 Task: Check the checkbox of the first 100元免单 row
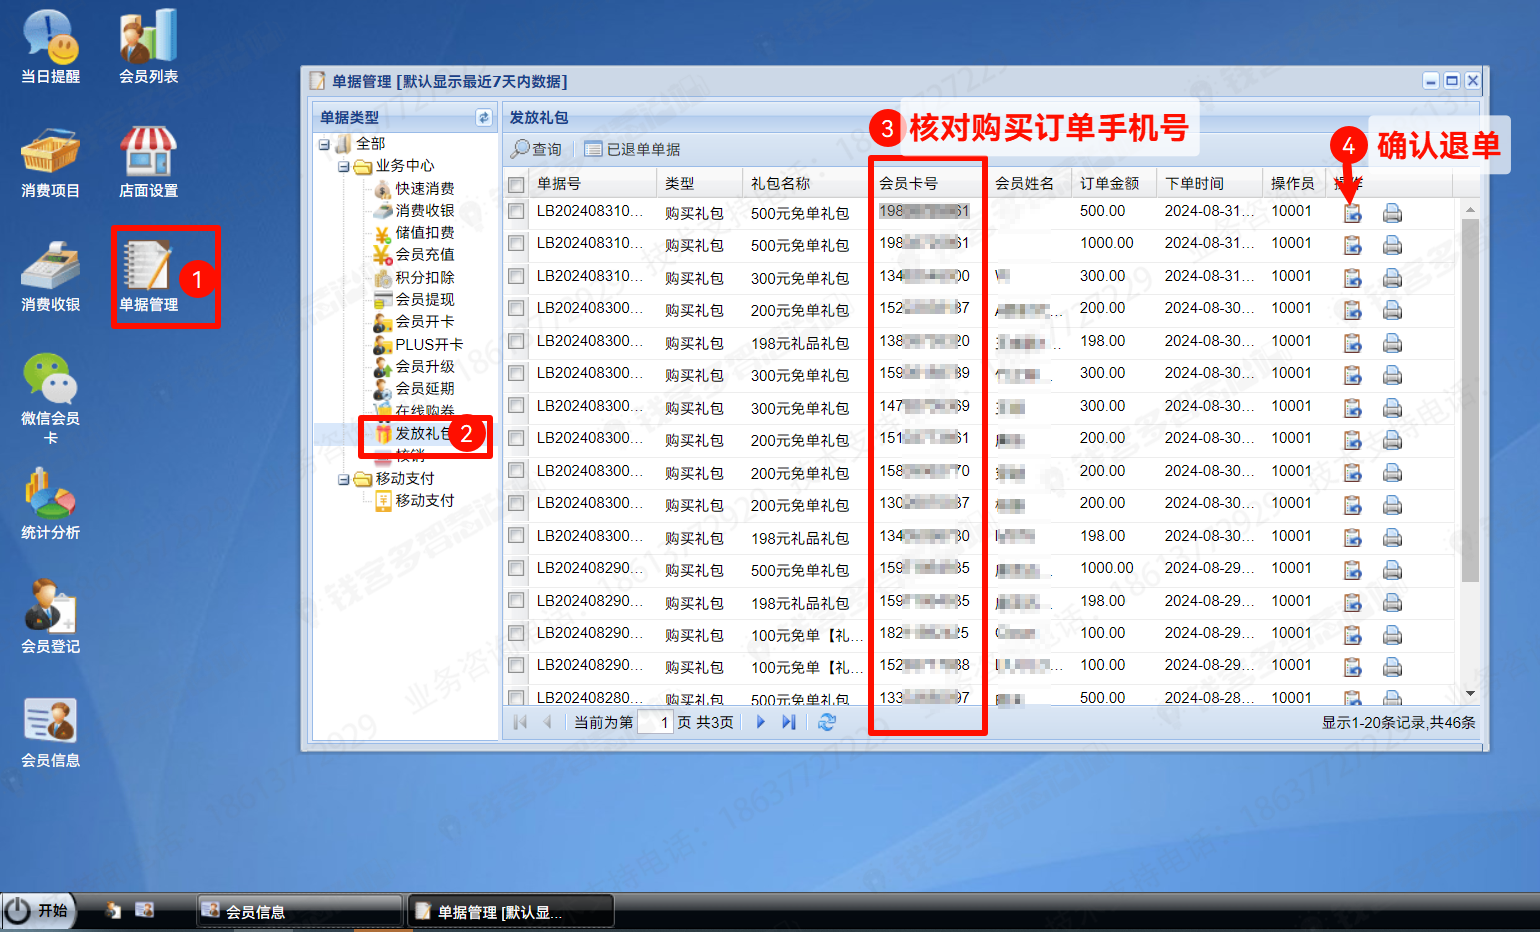tap(516, 633)
